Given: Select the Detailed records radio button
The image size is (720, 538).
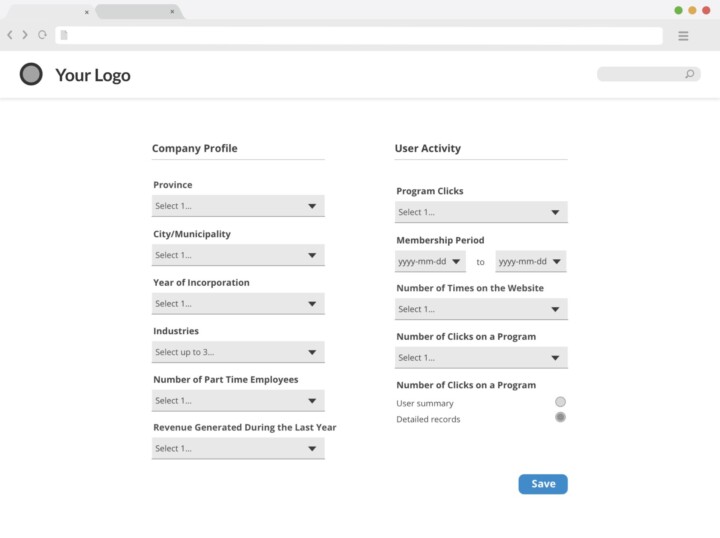Looking at the screenshot, I should tap(560, 417).
